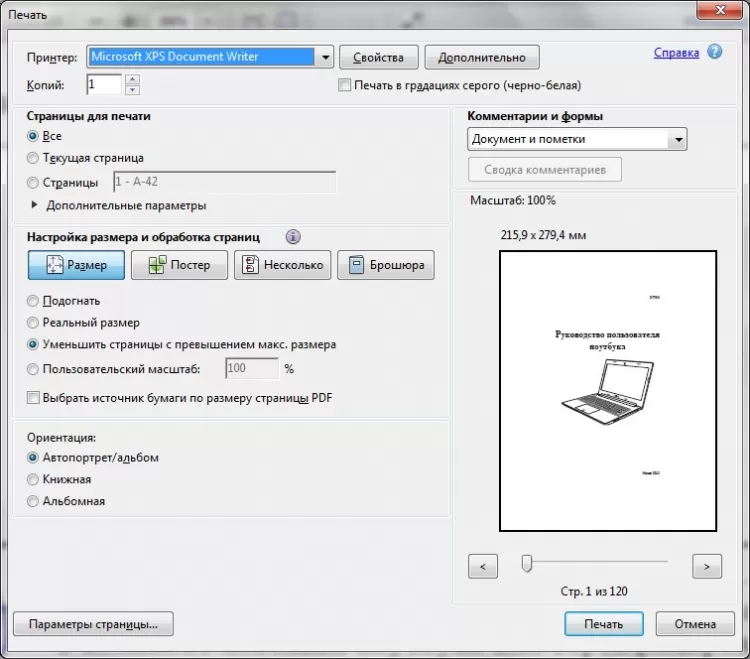Click the info icon beside page sizing heading
Viewport: 750px width, 659px height.
(x=293, y=237)
